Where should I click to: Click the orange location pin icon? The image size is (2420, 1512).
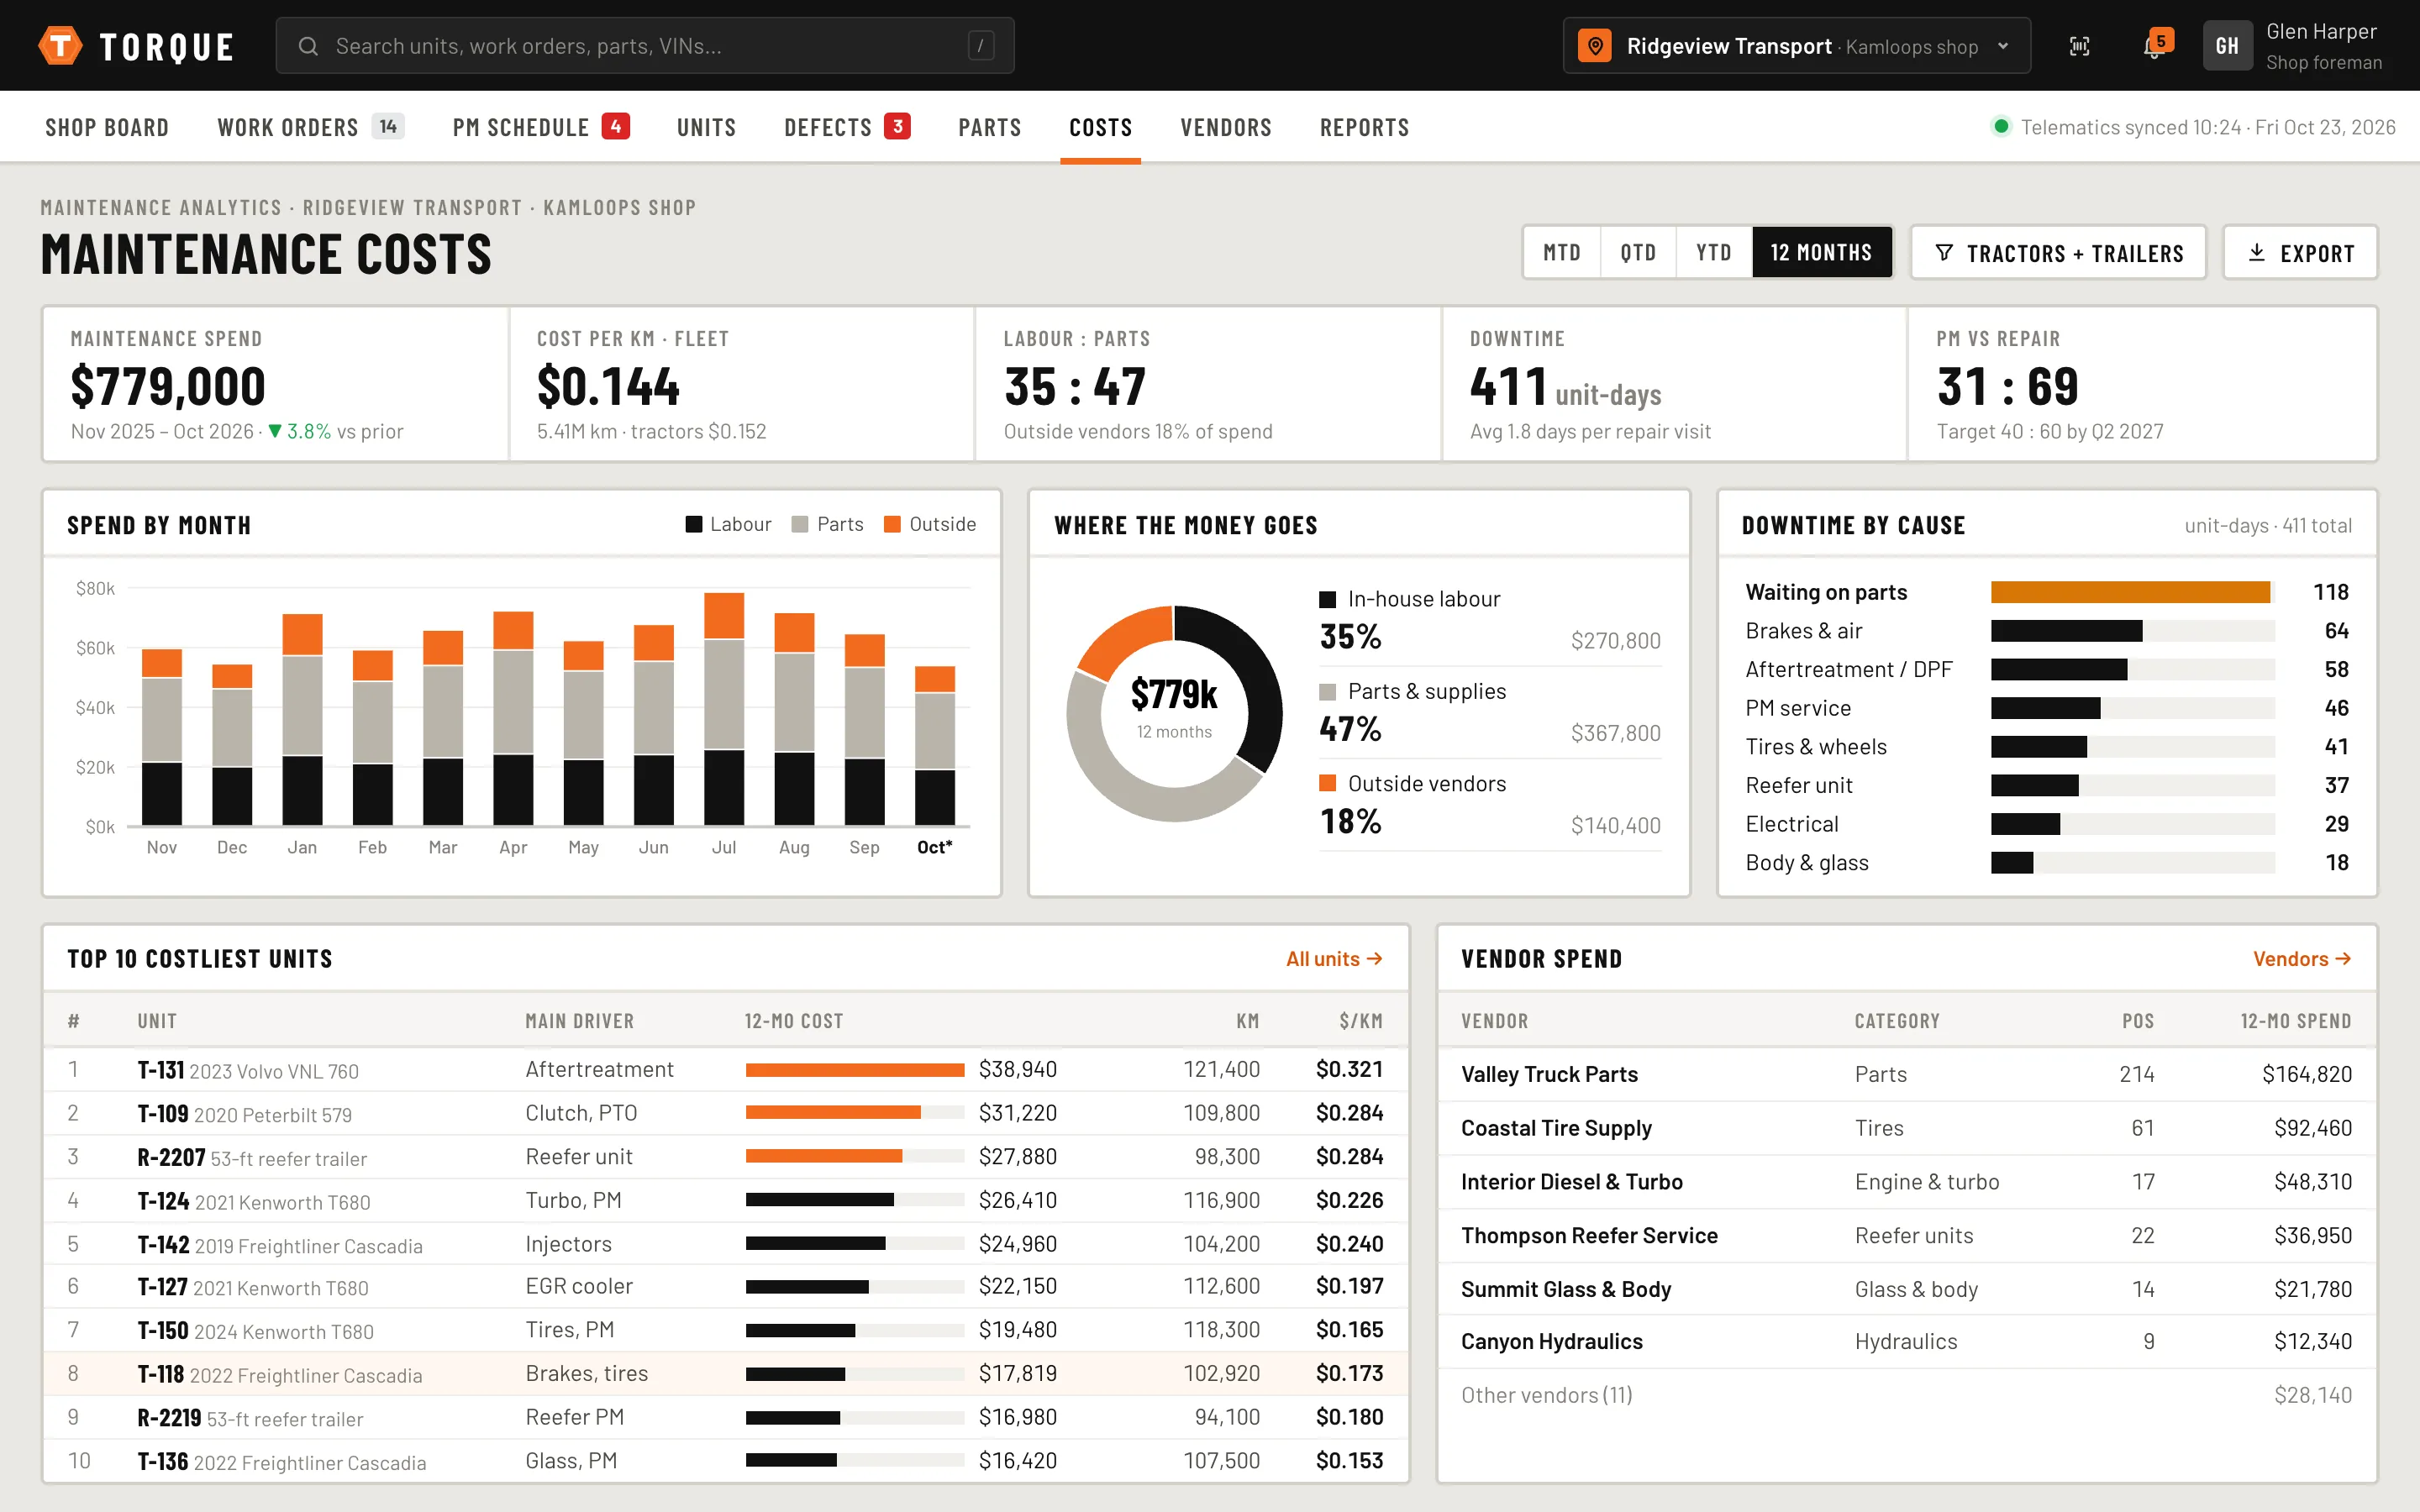click(1595, 46)
